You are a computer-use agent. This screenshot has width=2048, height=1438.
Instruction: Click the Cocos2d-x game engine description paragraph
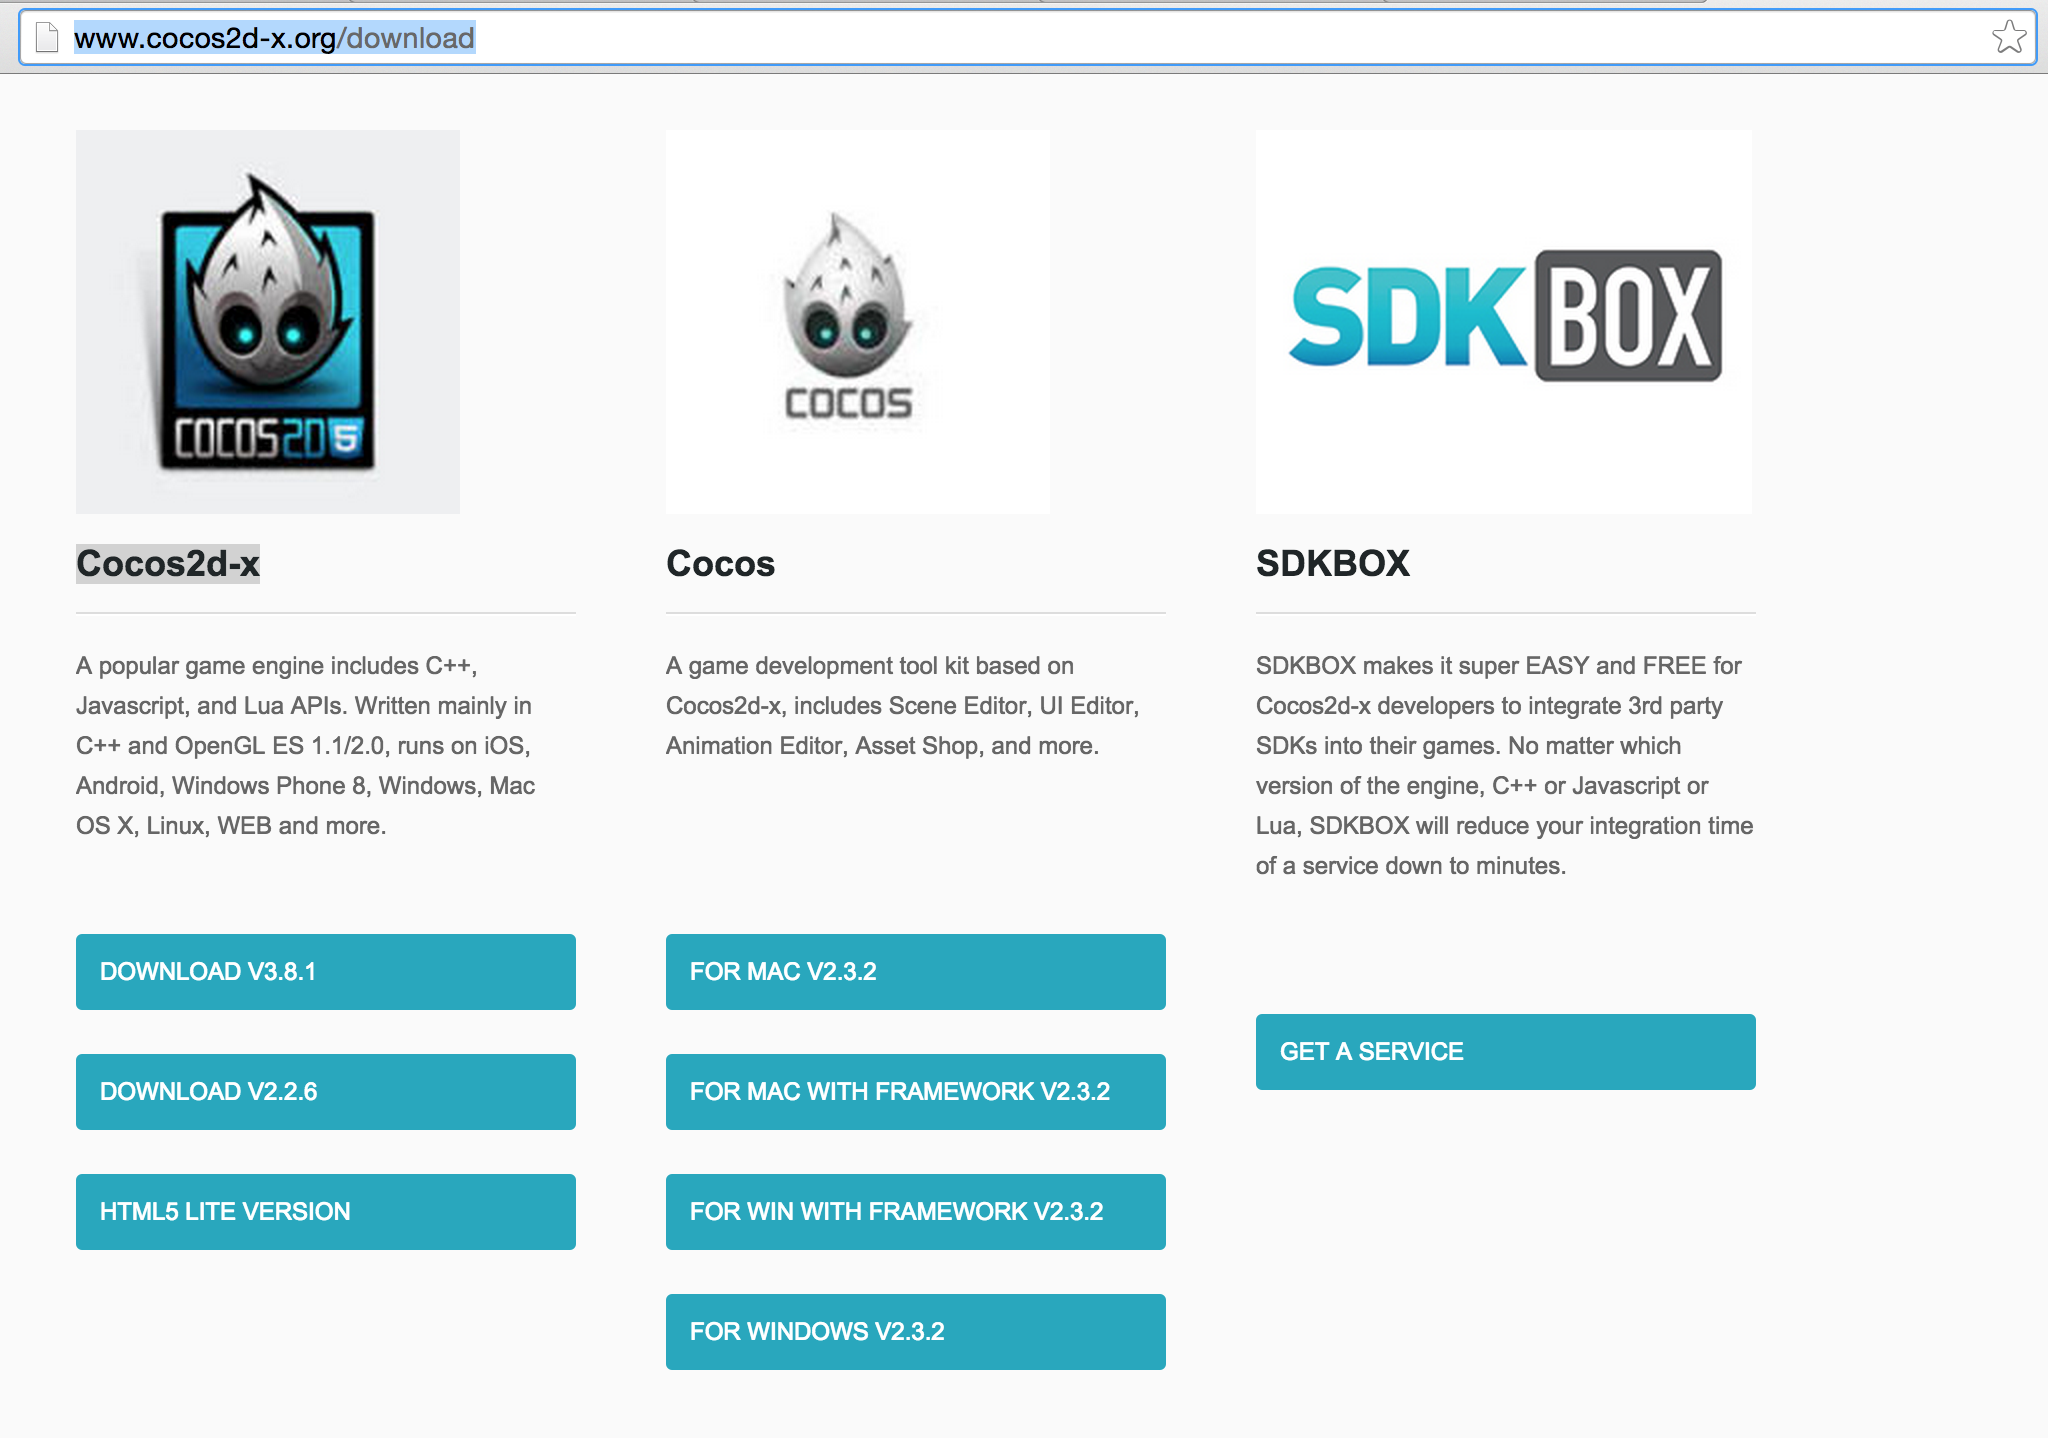tap(306, 746)
